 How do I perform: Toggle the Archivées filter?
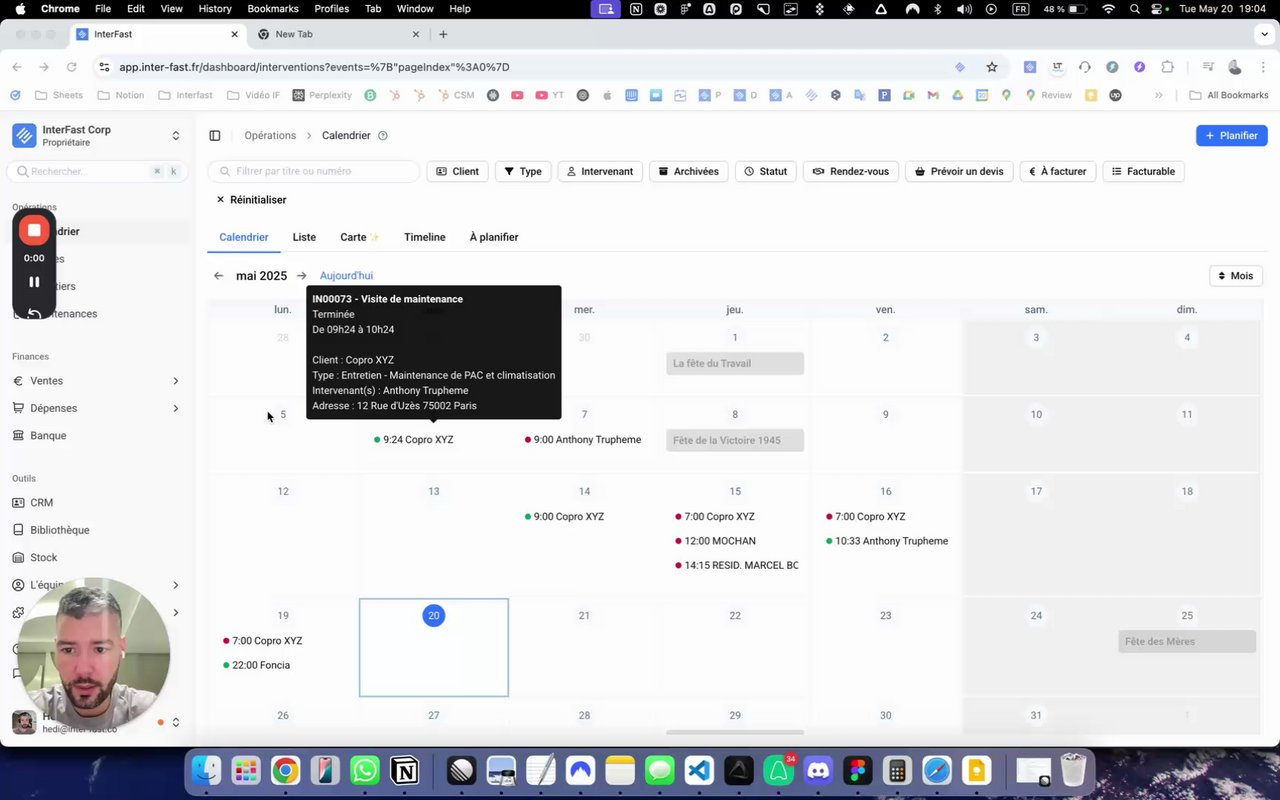pos(688,171)
